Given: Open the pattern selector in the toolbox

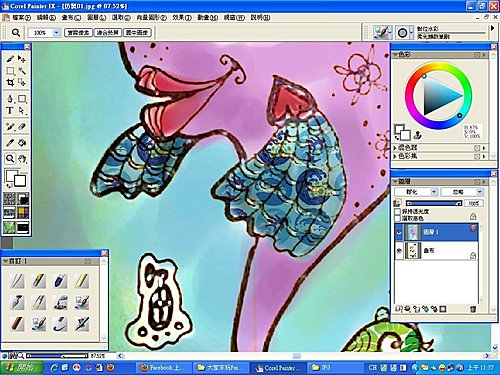Looking at the screenshot, I should tap(10, 213).
